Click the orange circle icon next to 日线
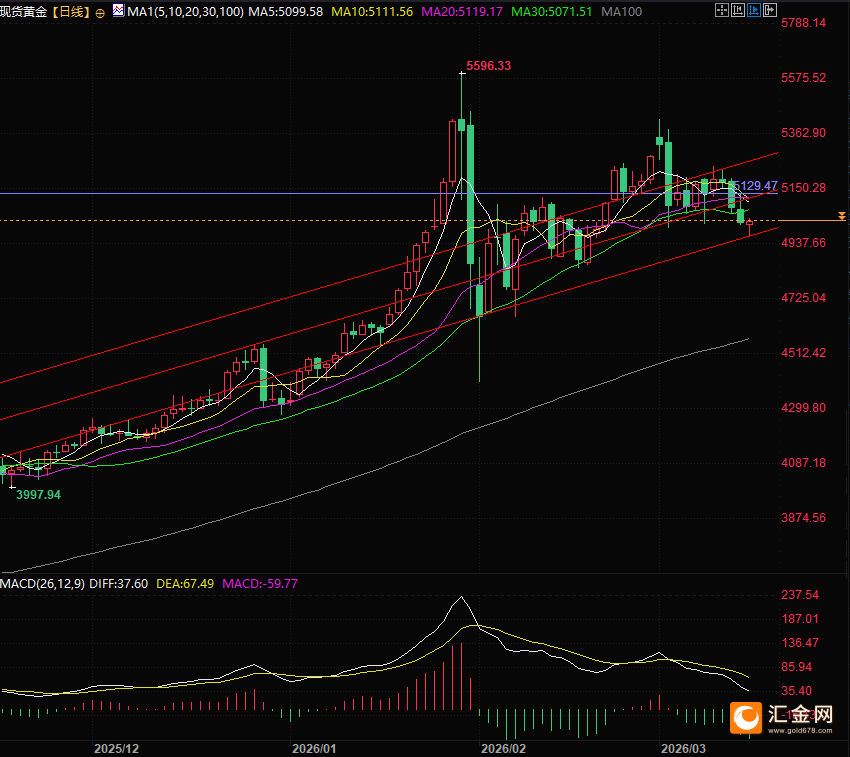Image resolution: width=850 pixels, height=757 pixels. click(100, 13)
